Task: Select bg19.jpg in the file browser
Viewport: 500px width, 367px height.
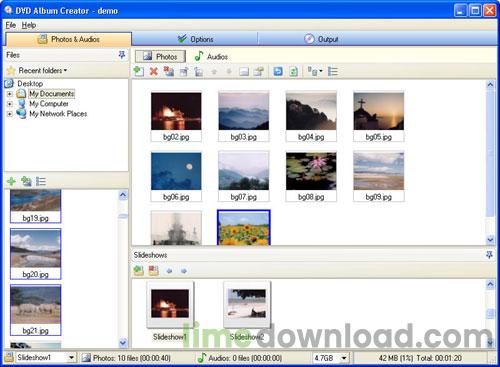Action: (35, 206)
